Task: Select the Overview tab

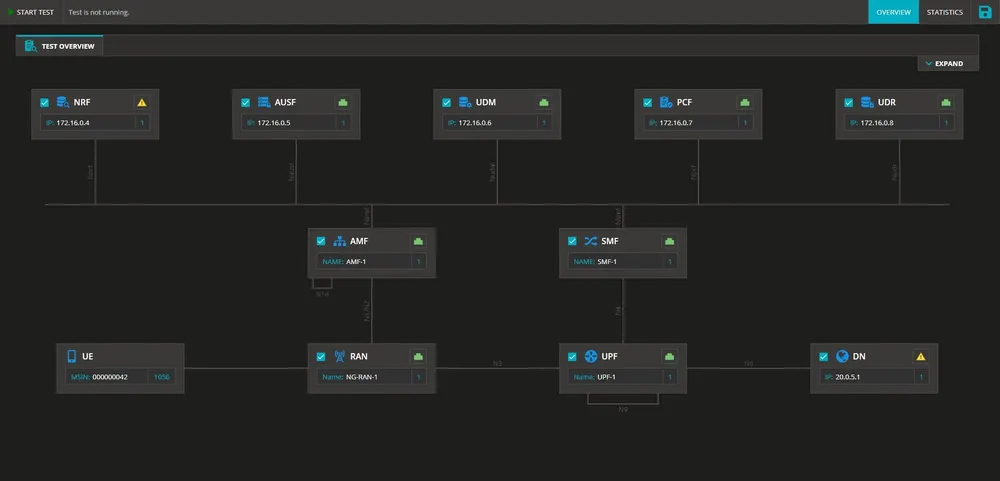Action: point(893,12)
